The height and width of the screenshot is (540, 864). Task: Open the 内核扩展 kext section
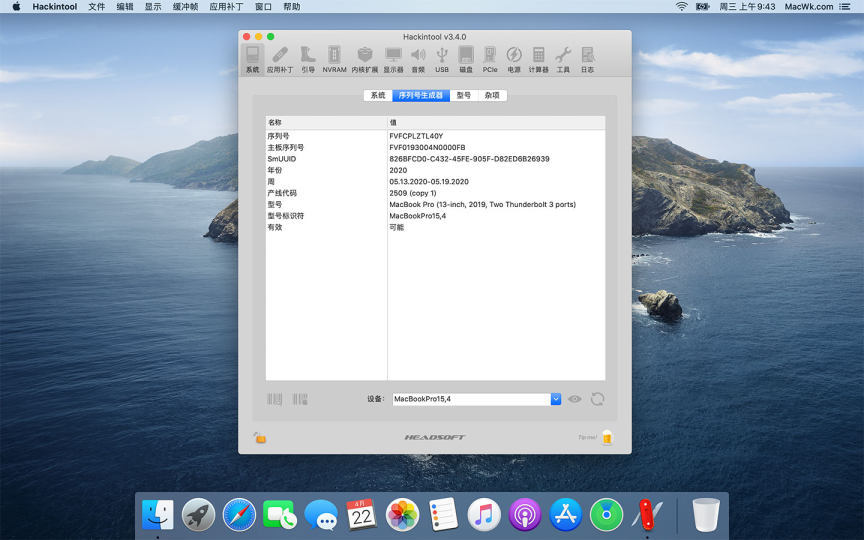click(x=364, y=59)
